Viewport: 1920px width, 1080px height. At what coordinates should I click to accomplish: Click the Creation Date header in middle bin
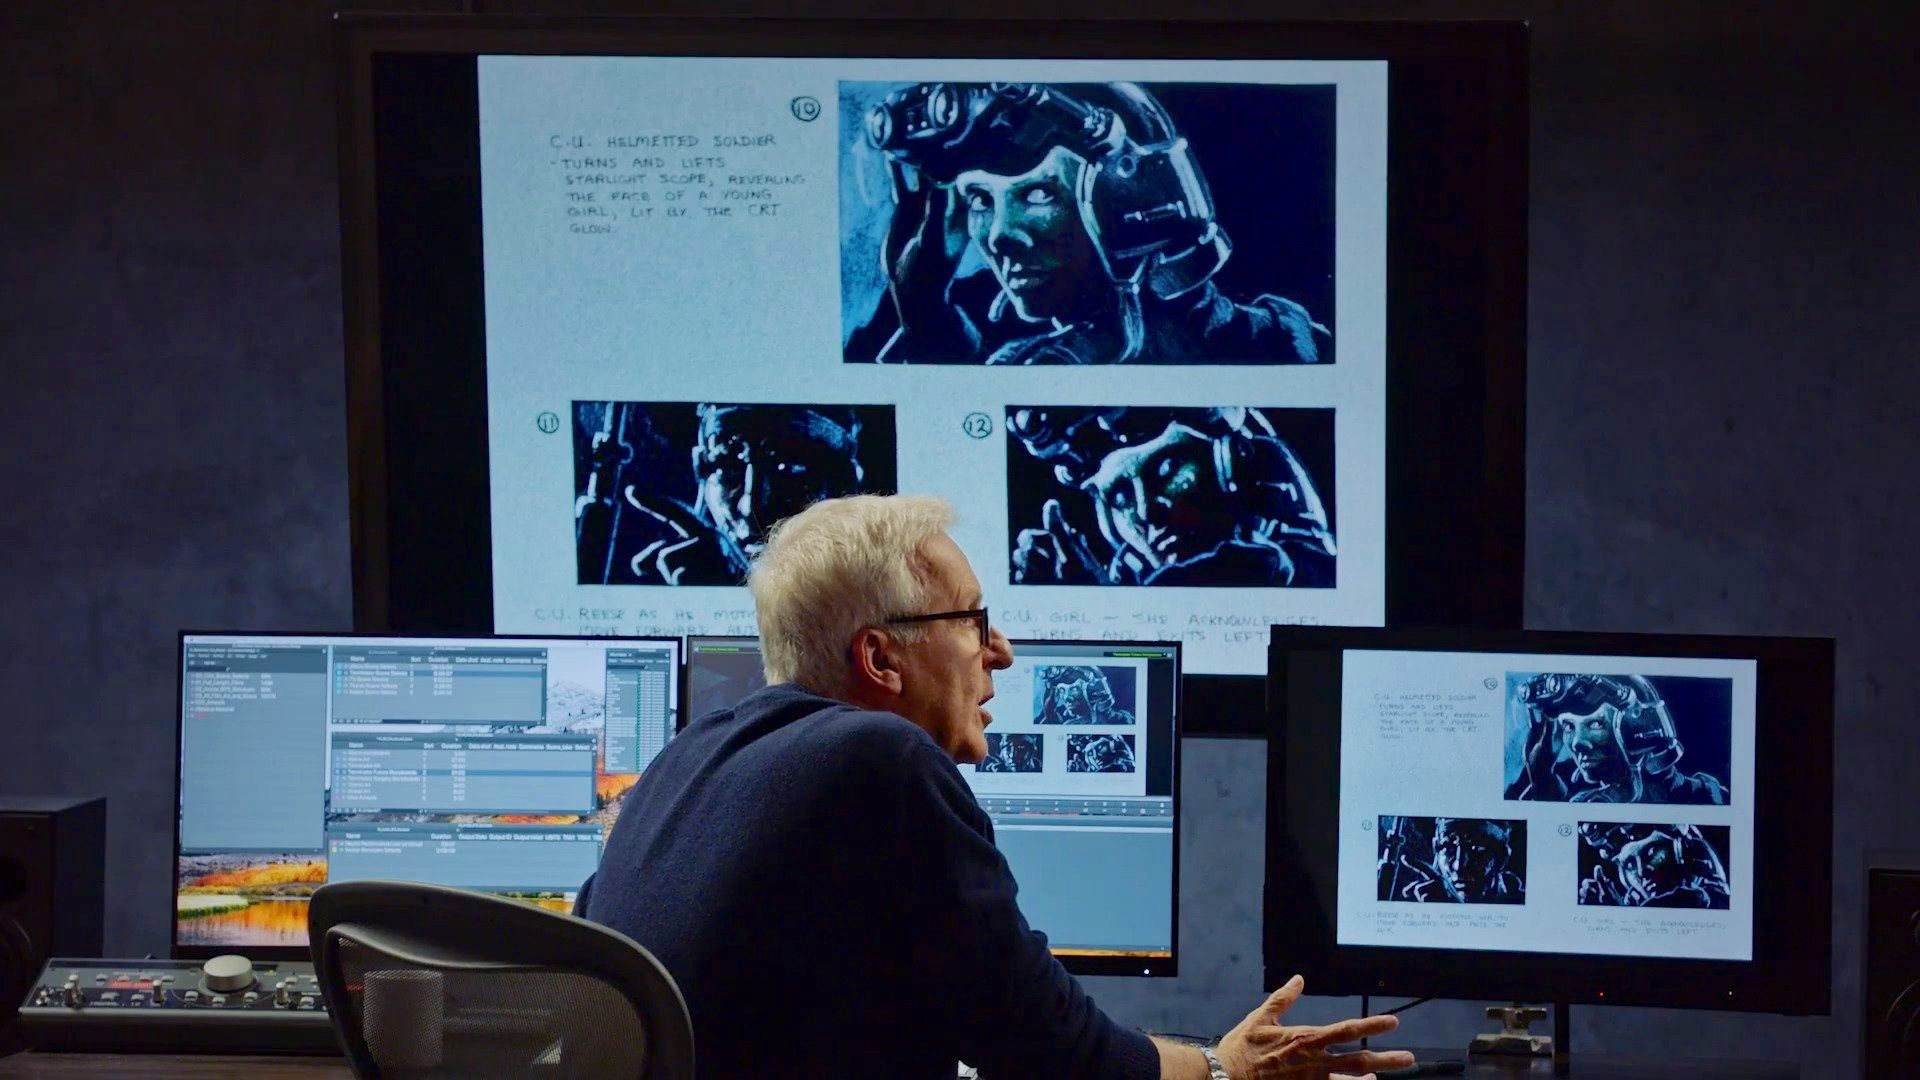479,746
